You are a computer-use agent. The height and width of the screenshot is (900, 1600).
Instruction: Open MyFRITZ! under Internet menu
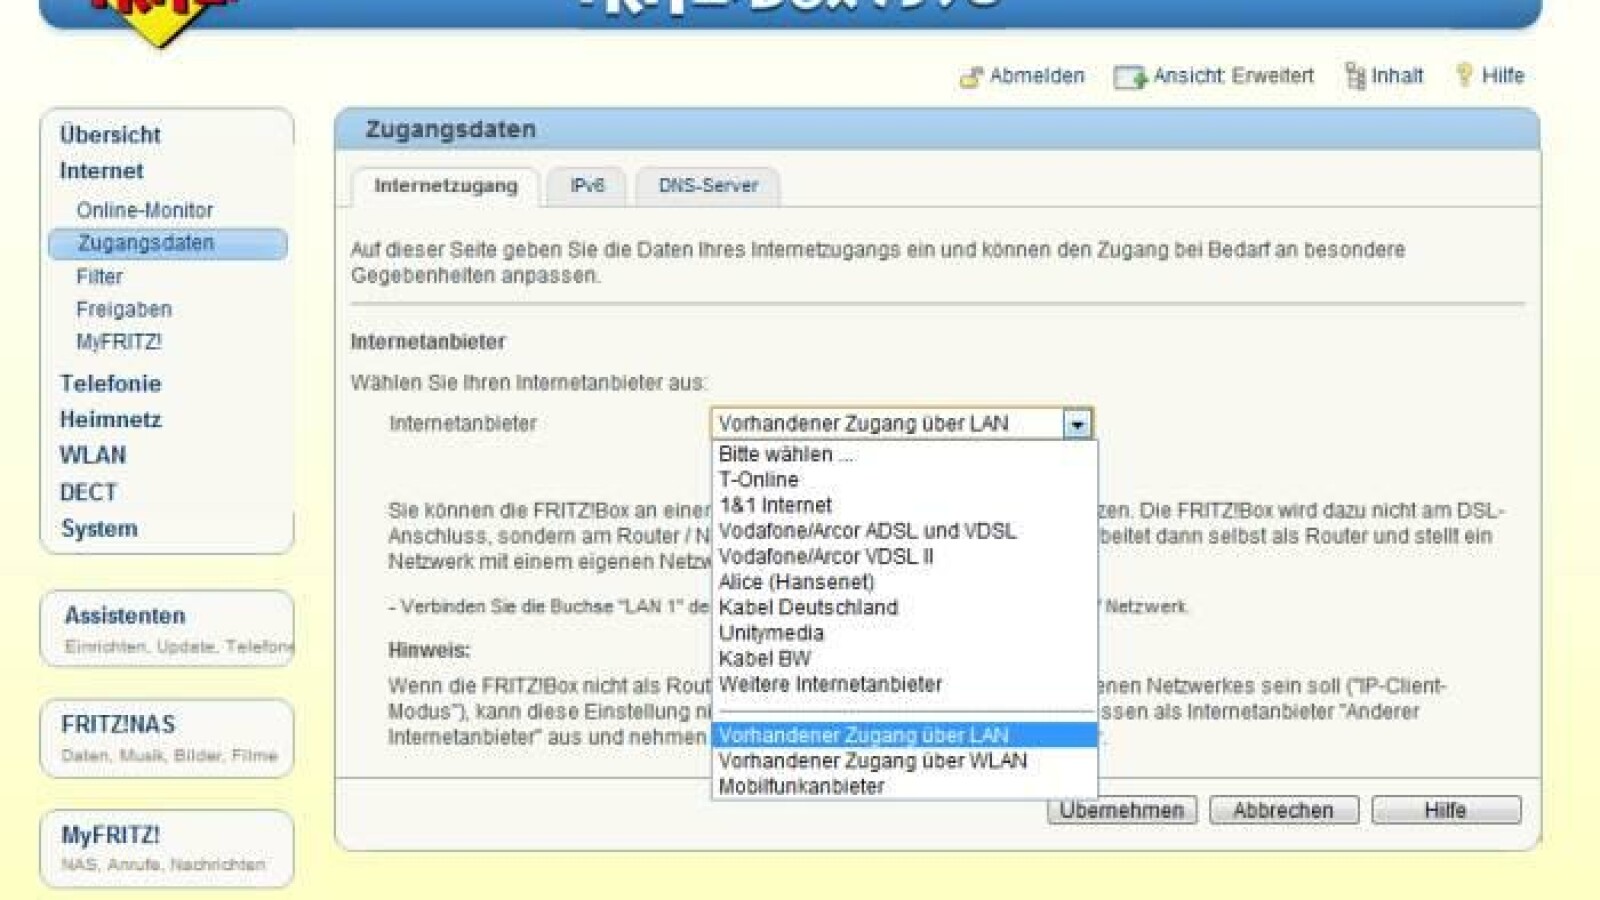coord(118,342)
